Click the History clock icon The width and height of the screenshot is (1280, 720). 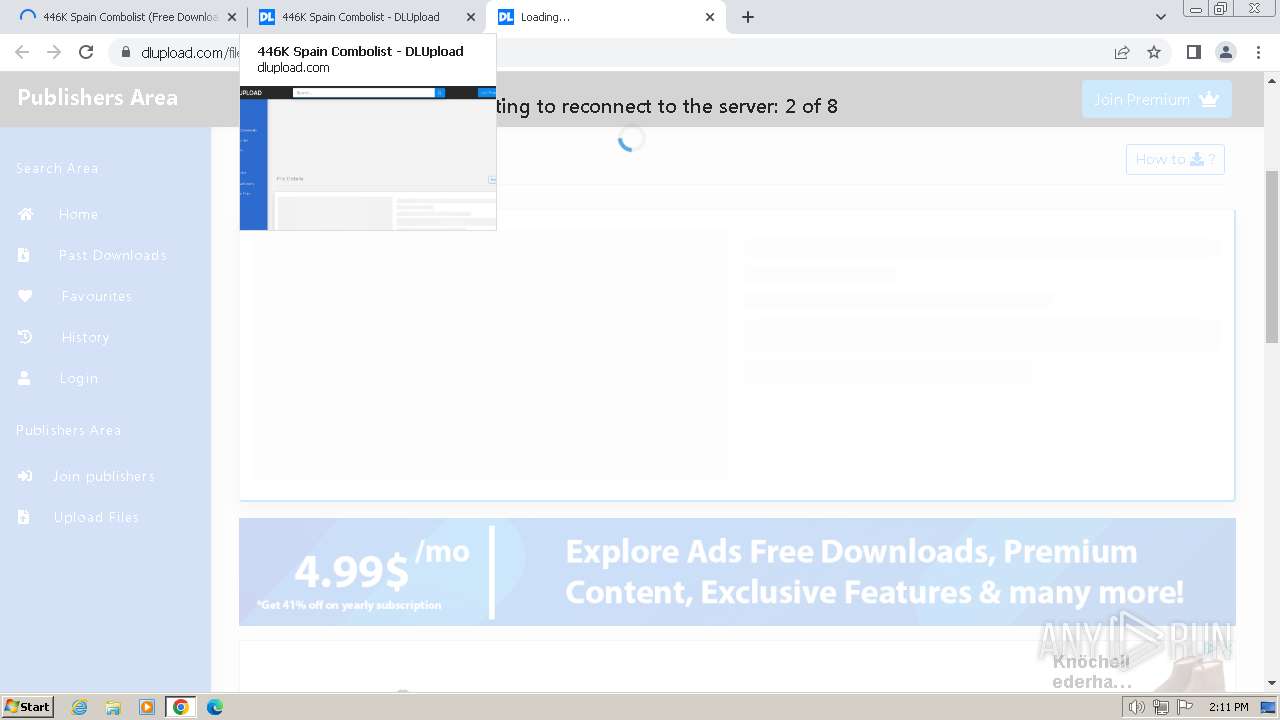tap(25, 337)
